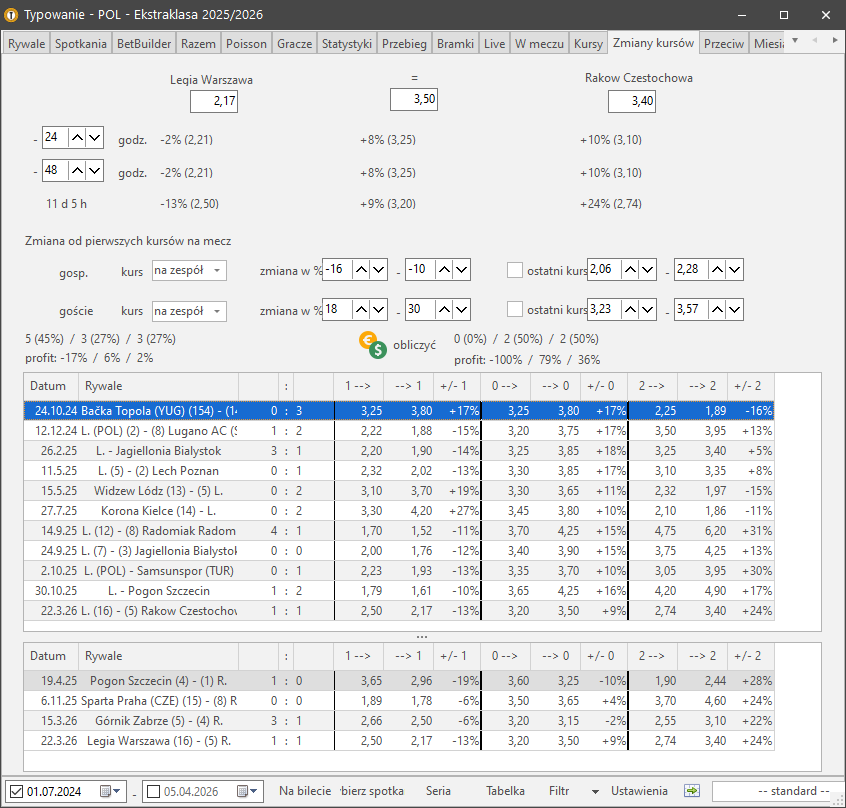Click the green arrow icon beside Ustawienia

[x=691, y=791]
